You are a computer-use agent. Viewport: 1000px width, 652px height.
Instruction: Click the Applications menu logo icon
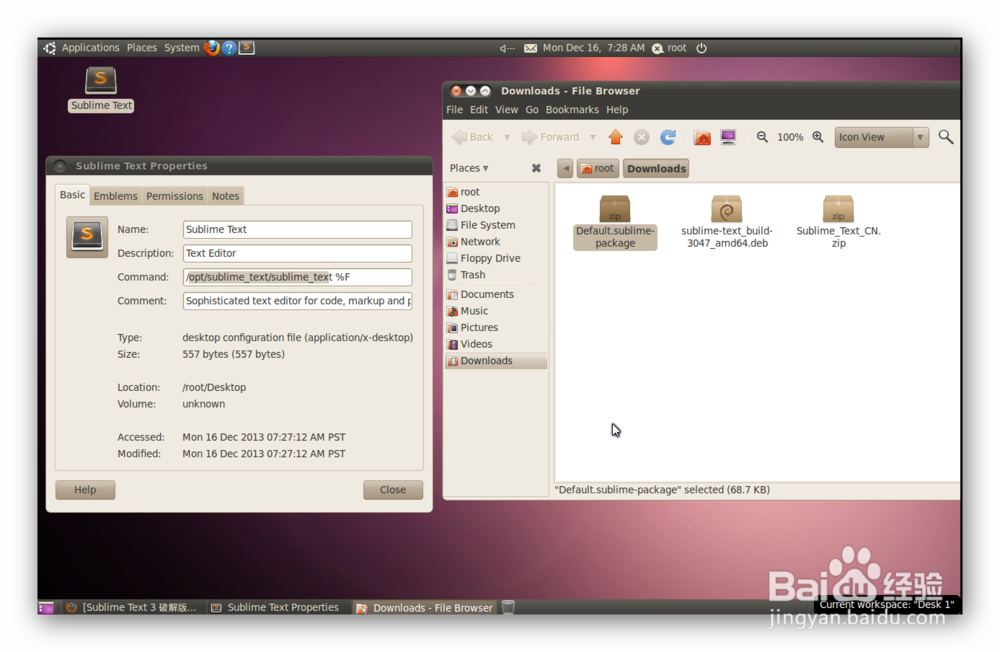point(50,48)
